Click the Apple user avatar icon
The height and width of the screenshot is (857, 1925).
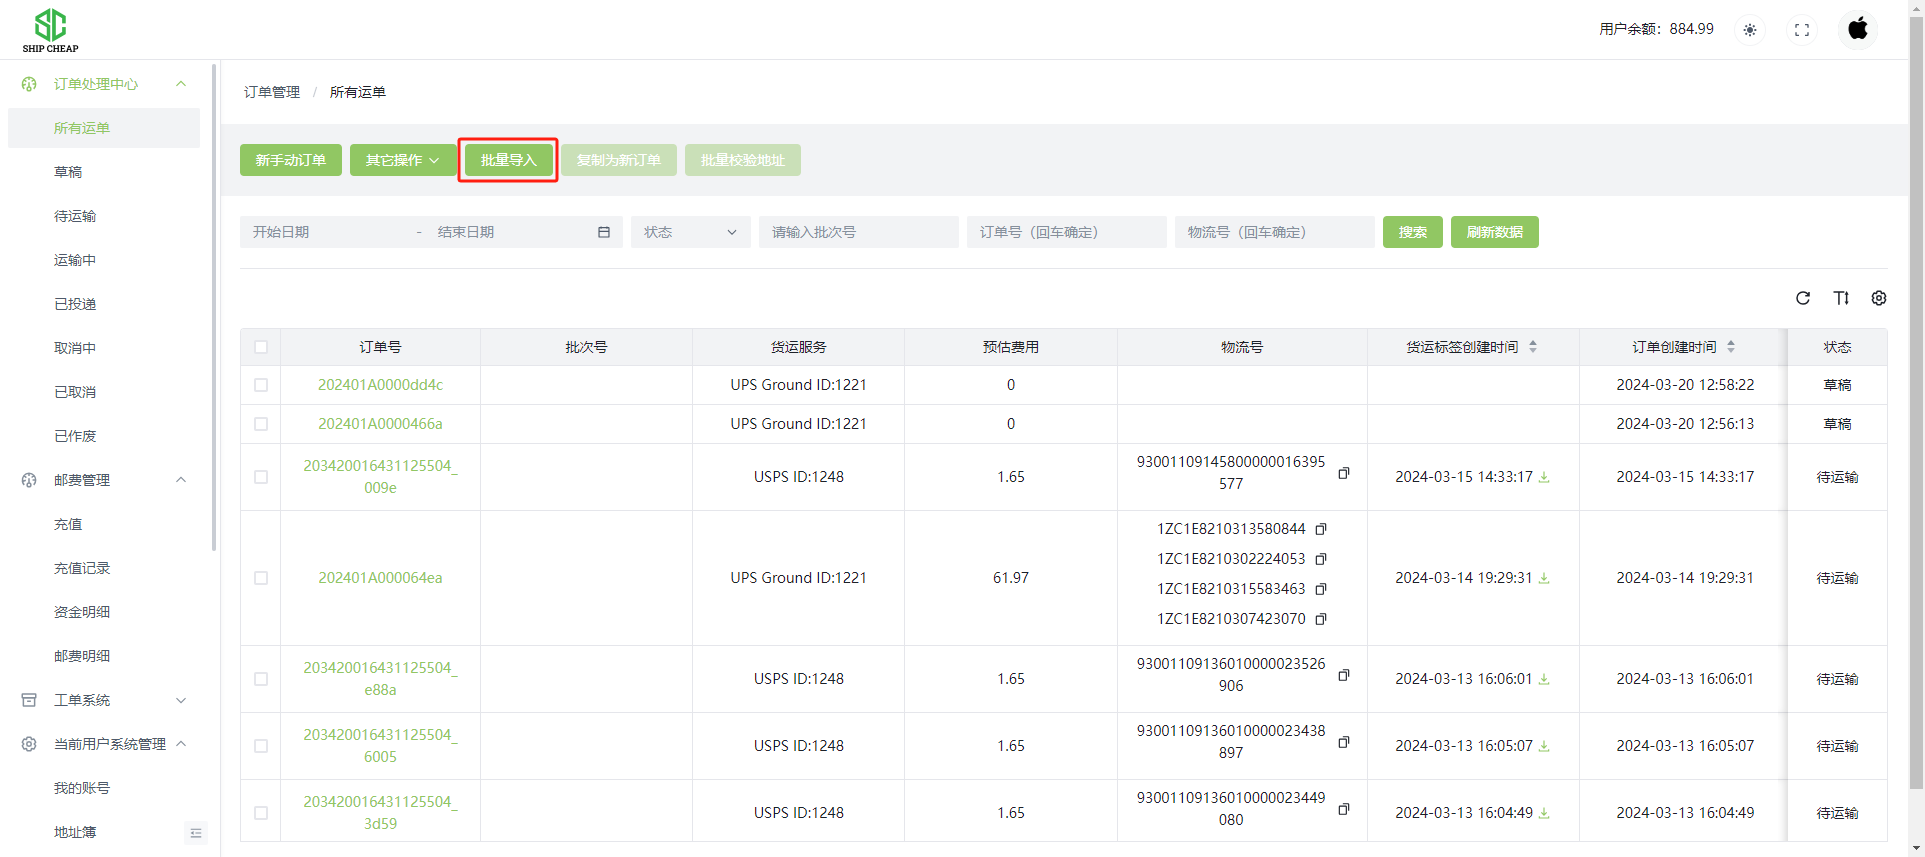tap(1858, 29)
